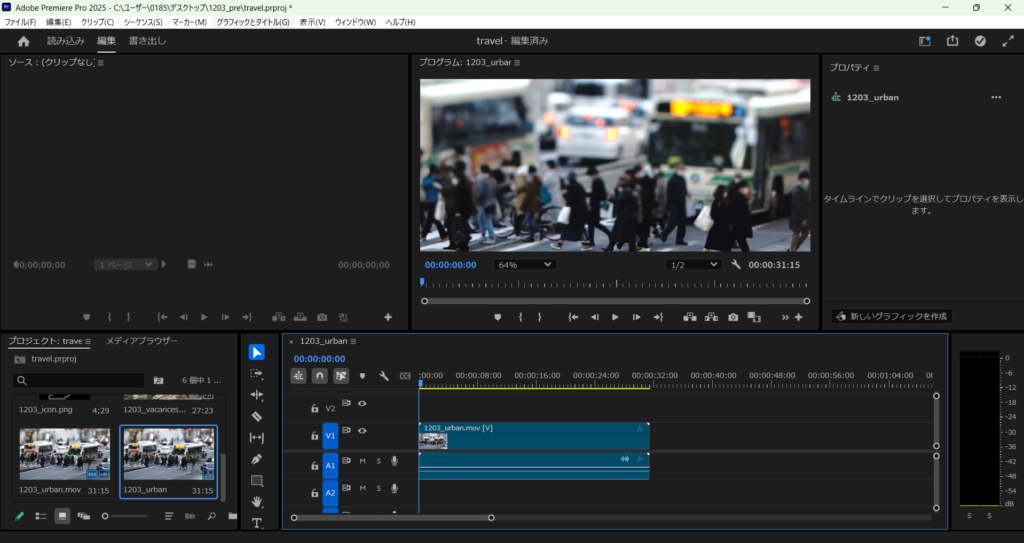Screen dimensions: 1024x543
Task: Open the 1/2 playback resolution dropdown
Action: [x=693, y=265]
